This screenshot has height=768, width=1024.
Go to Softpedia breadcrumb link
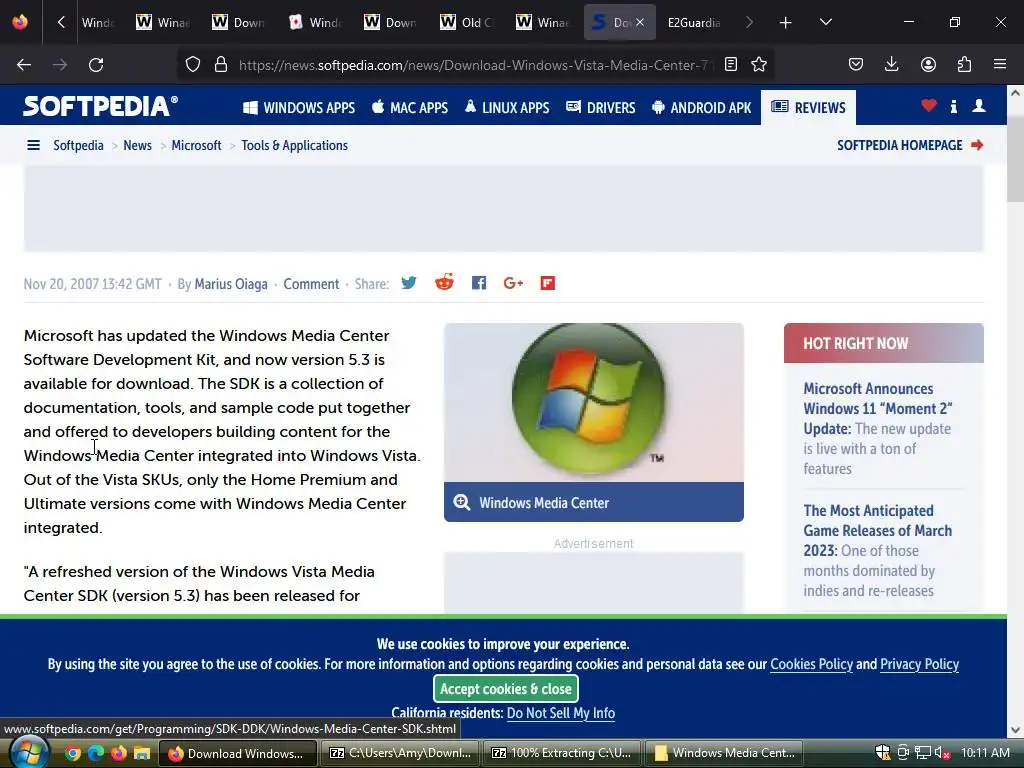click(x=78, y=145)
